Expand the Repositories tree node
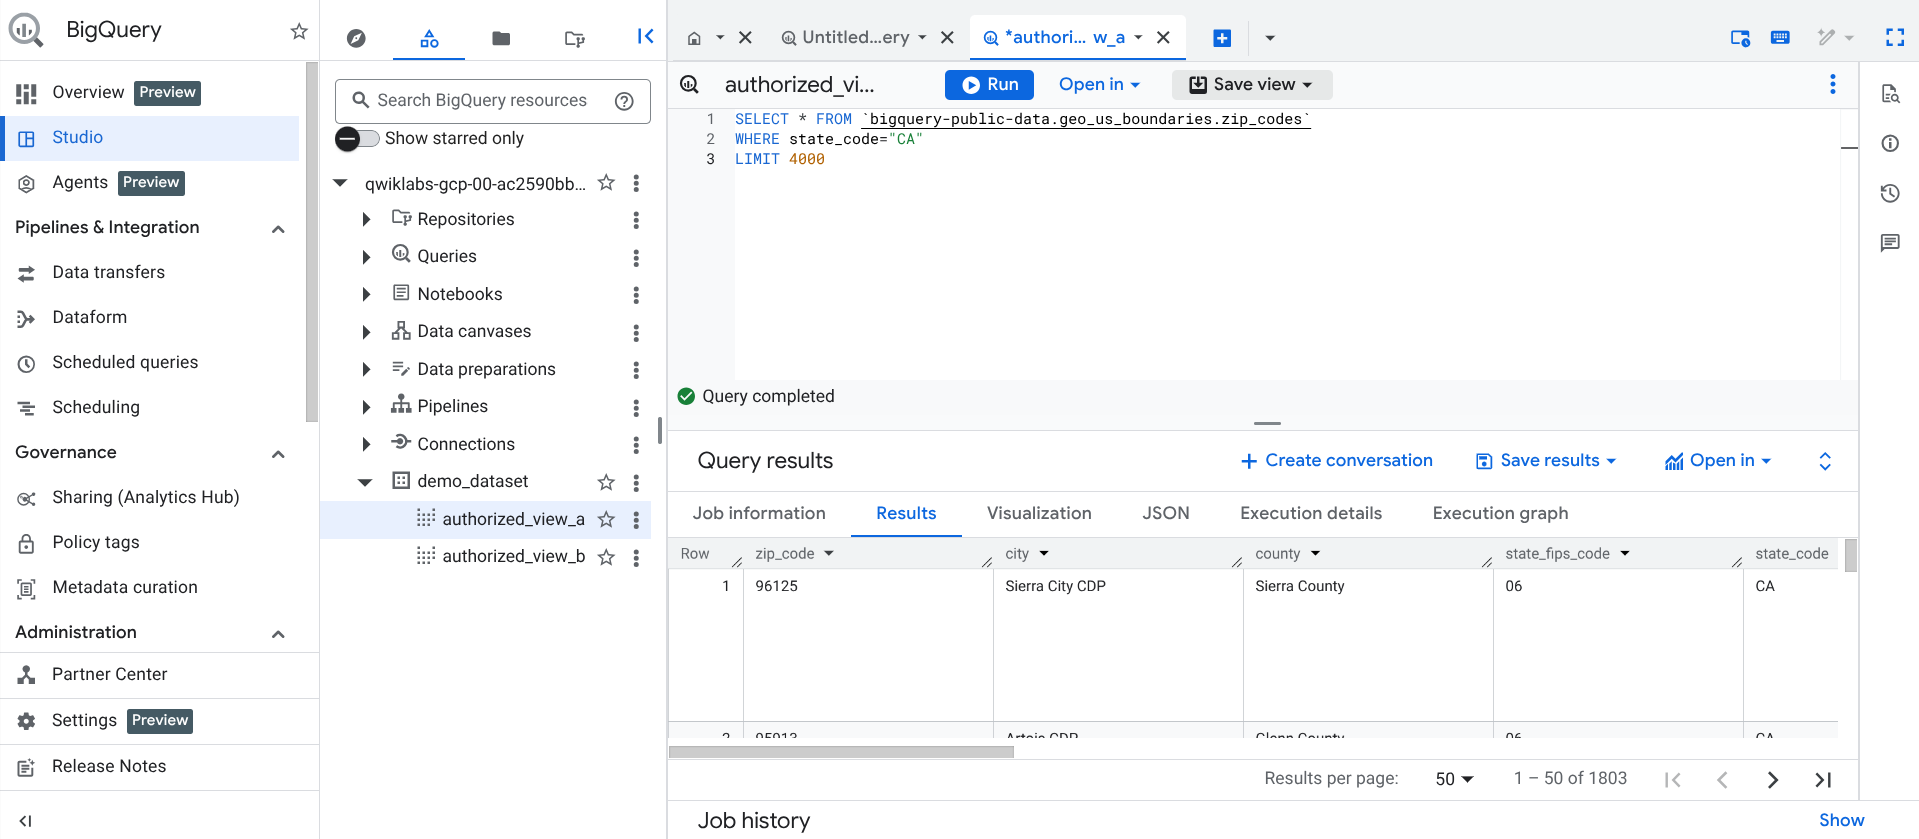Viewport: 1919px width, 839px height. click(x=366, y=219)
